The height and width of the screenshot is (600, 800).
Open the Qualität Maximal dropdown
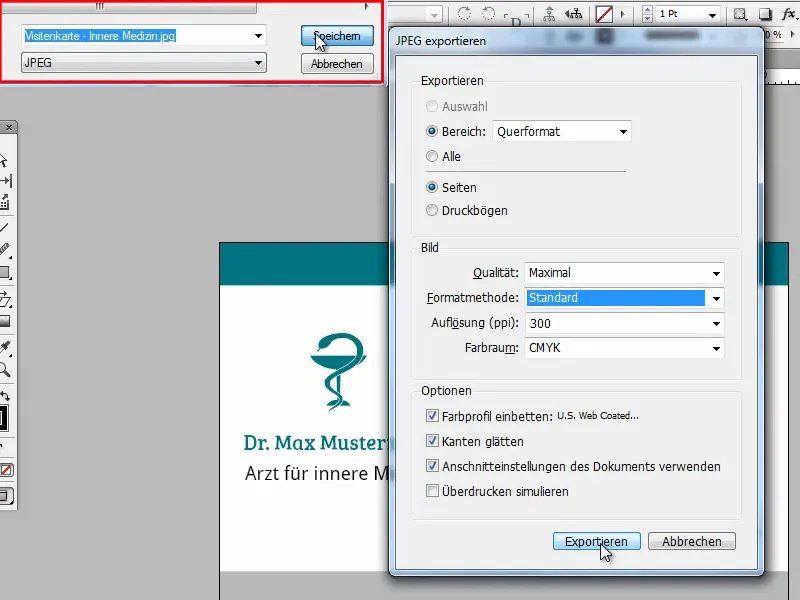[624, 273]
